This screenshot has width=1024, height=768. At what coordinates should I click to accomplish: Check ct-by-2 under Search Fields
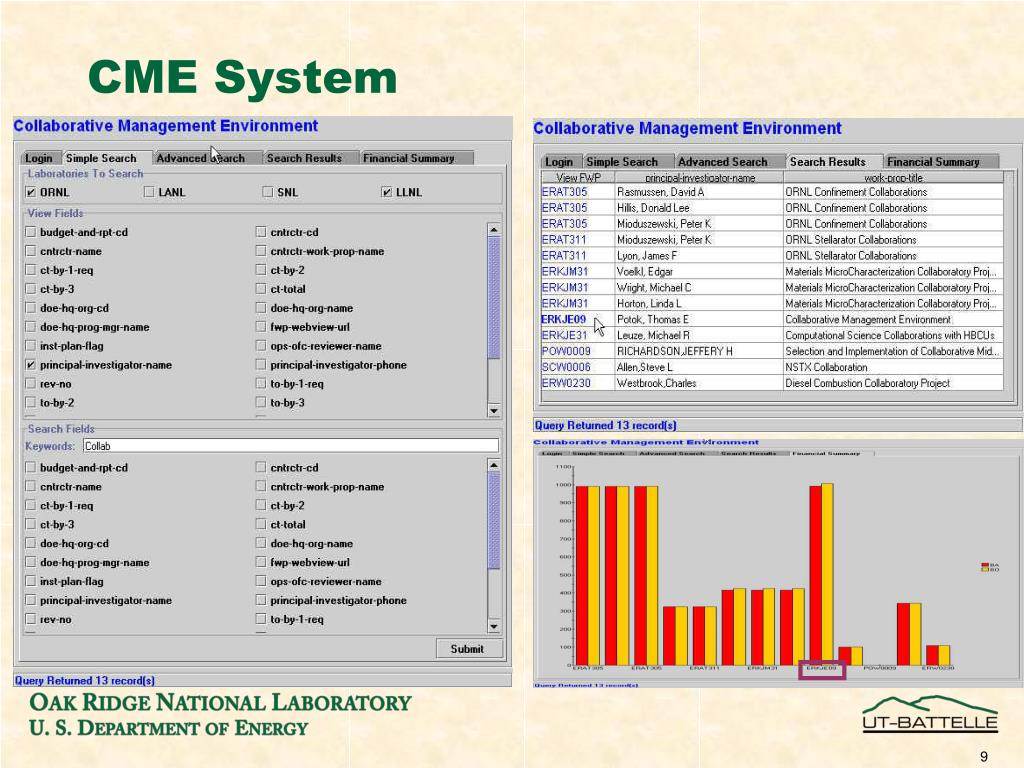coord(261,505)
